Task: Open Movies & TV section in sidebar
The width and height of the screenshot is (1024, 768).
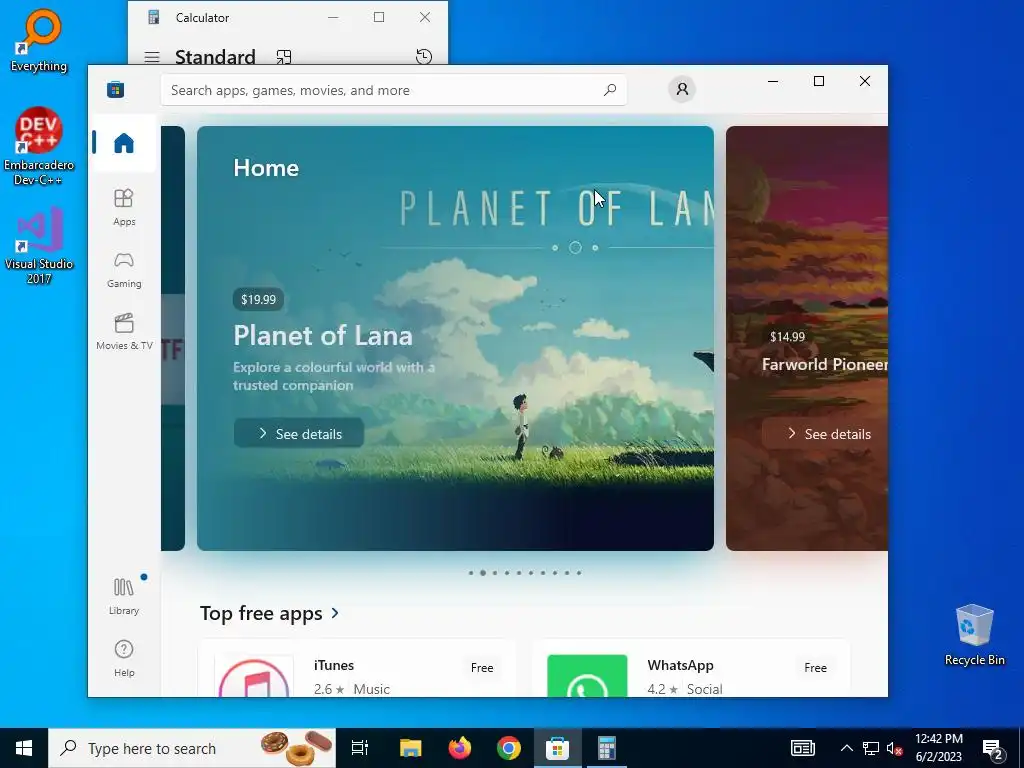Action: click(x=124, y=332)
